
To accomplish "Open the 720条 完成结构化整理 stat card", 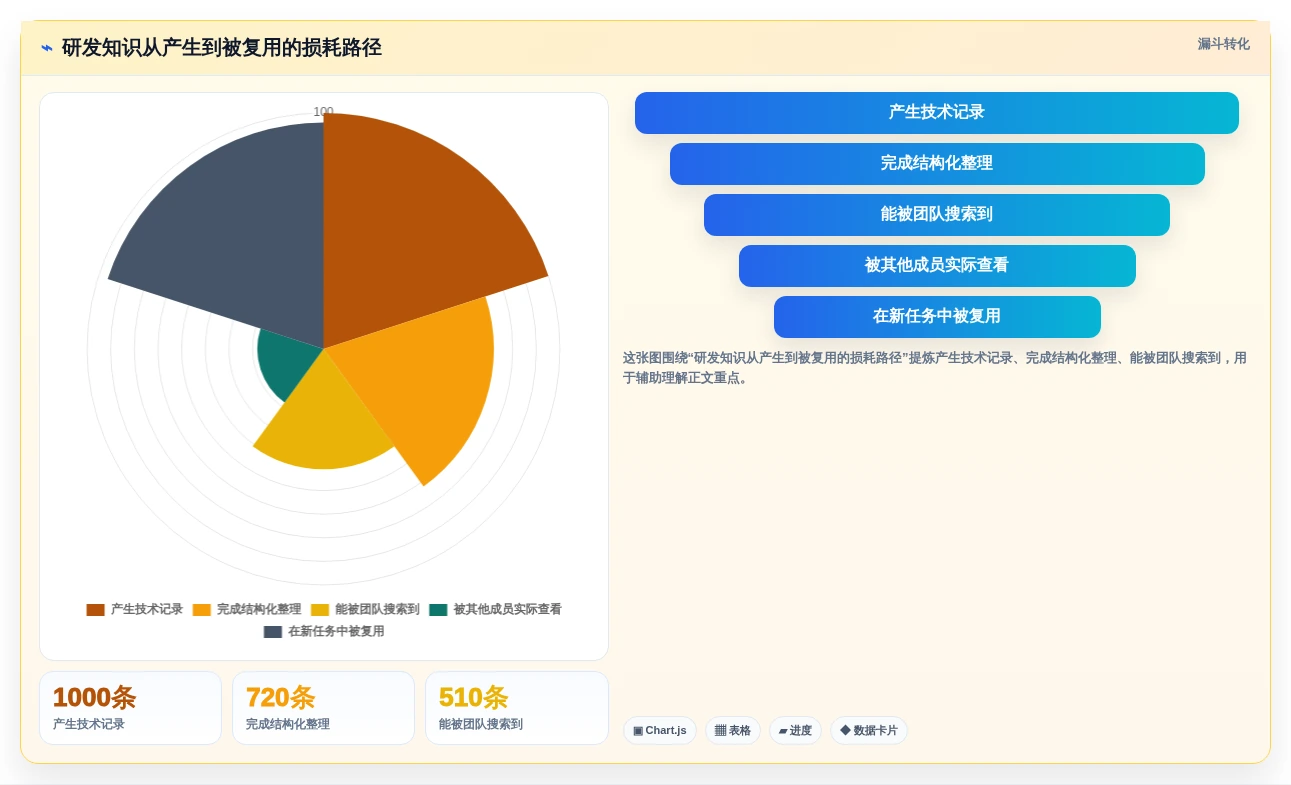I will (323, 708).
